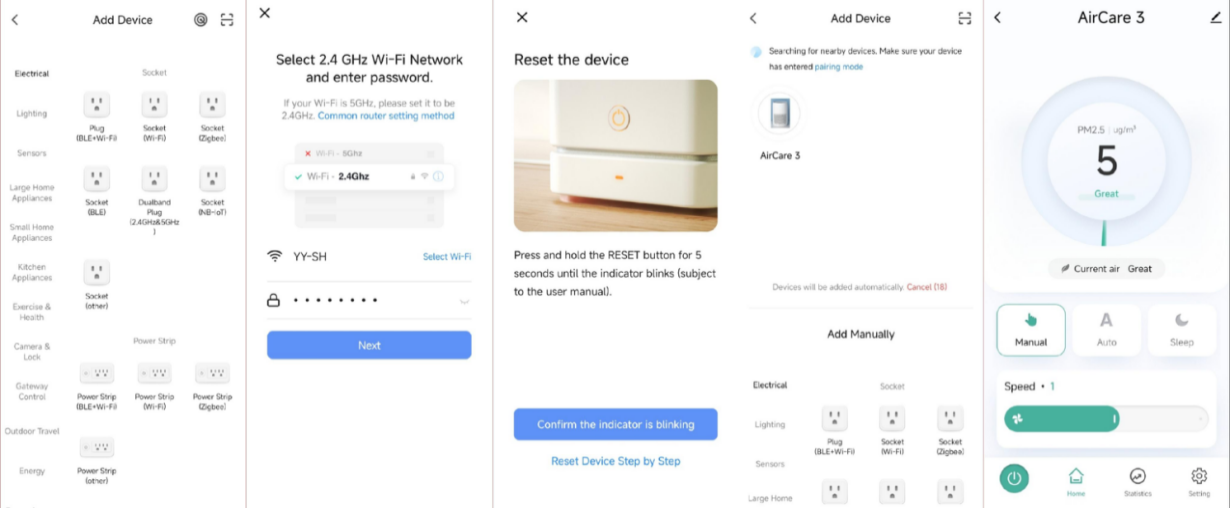Toggle password visibility eye icon
The image size is (1230, 508).
coord(464,300)
